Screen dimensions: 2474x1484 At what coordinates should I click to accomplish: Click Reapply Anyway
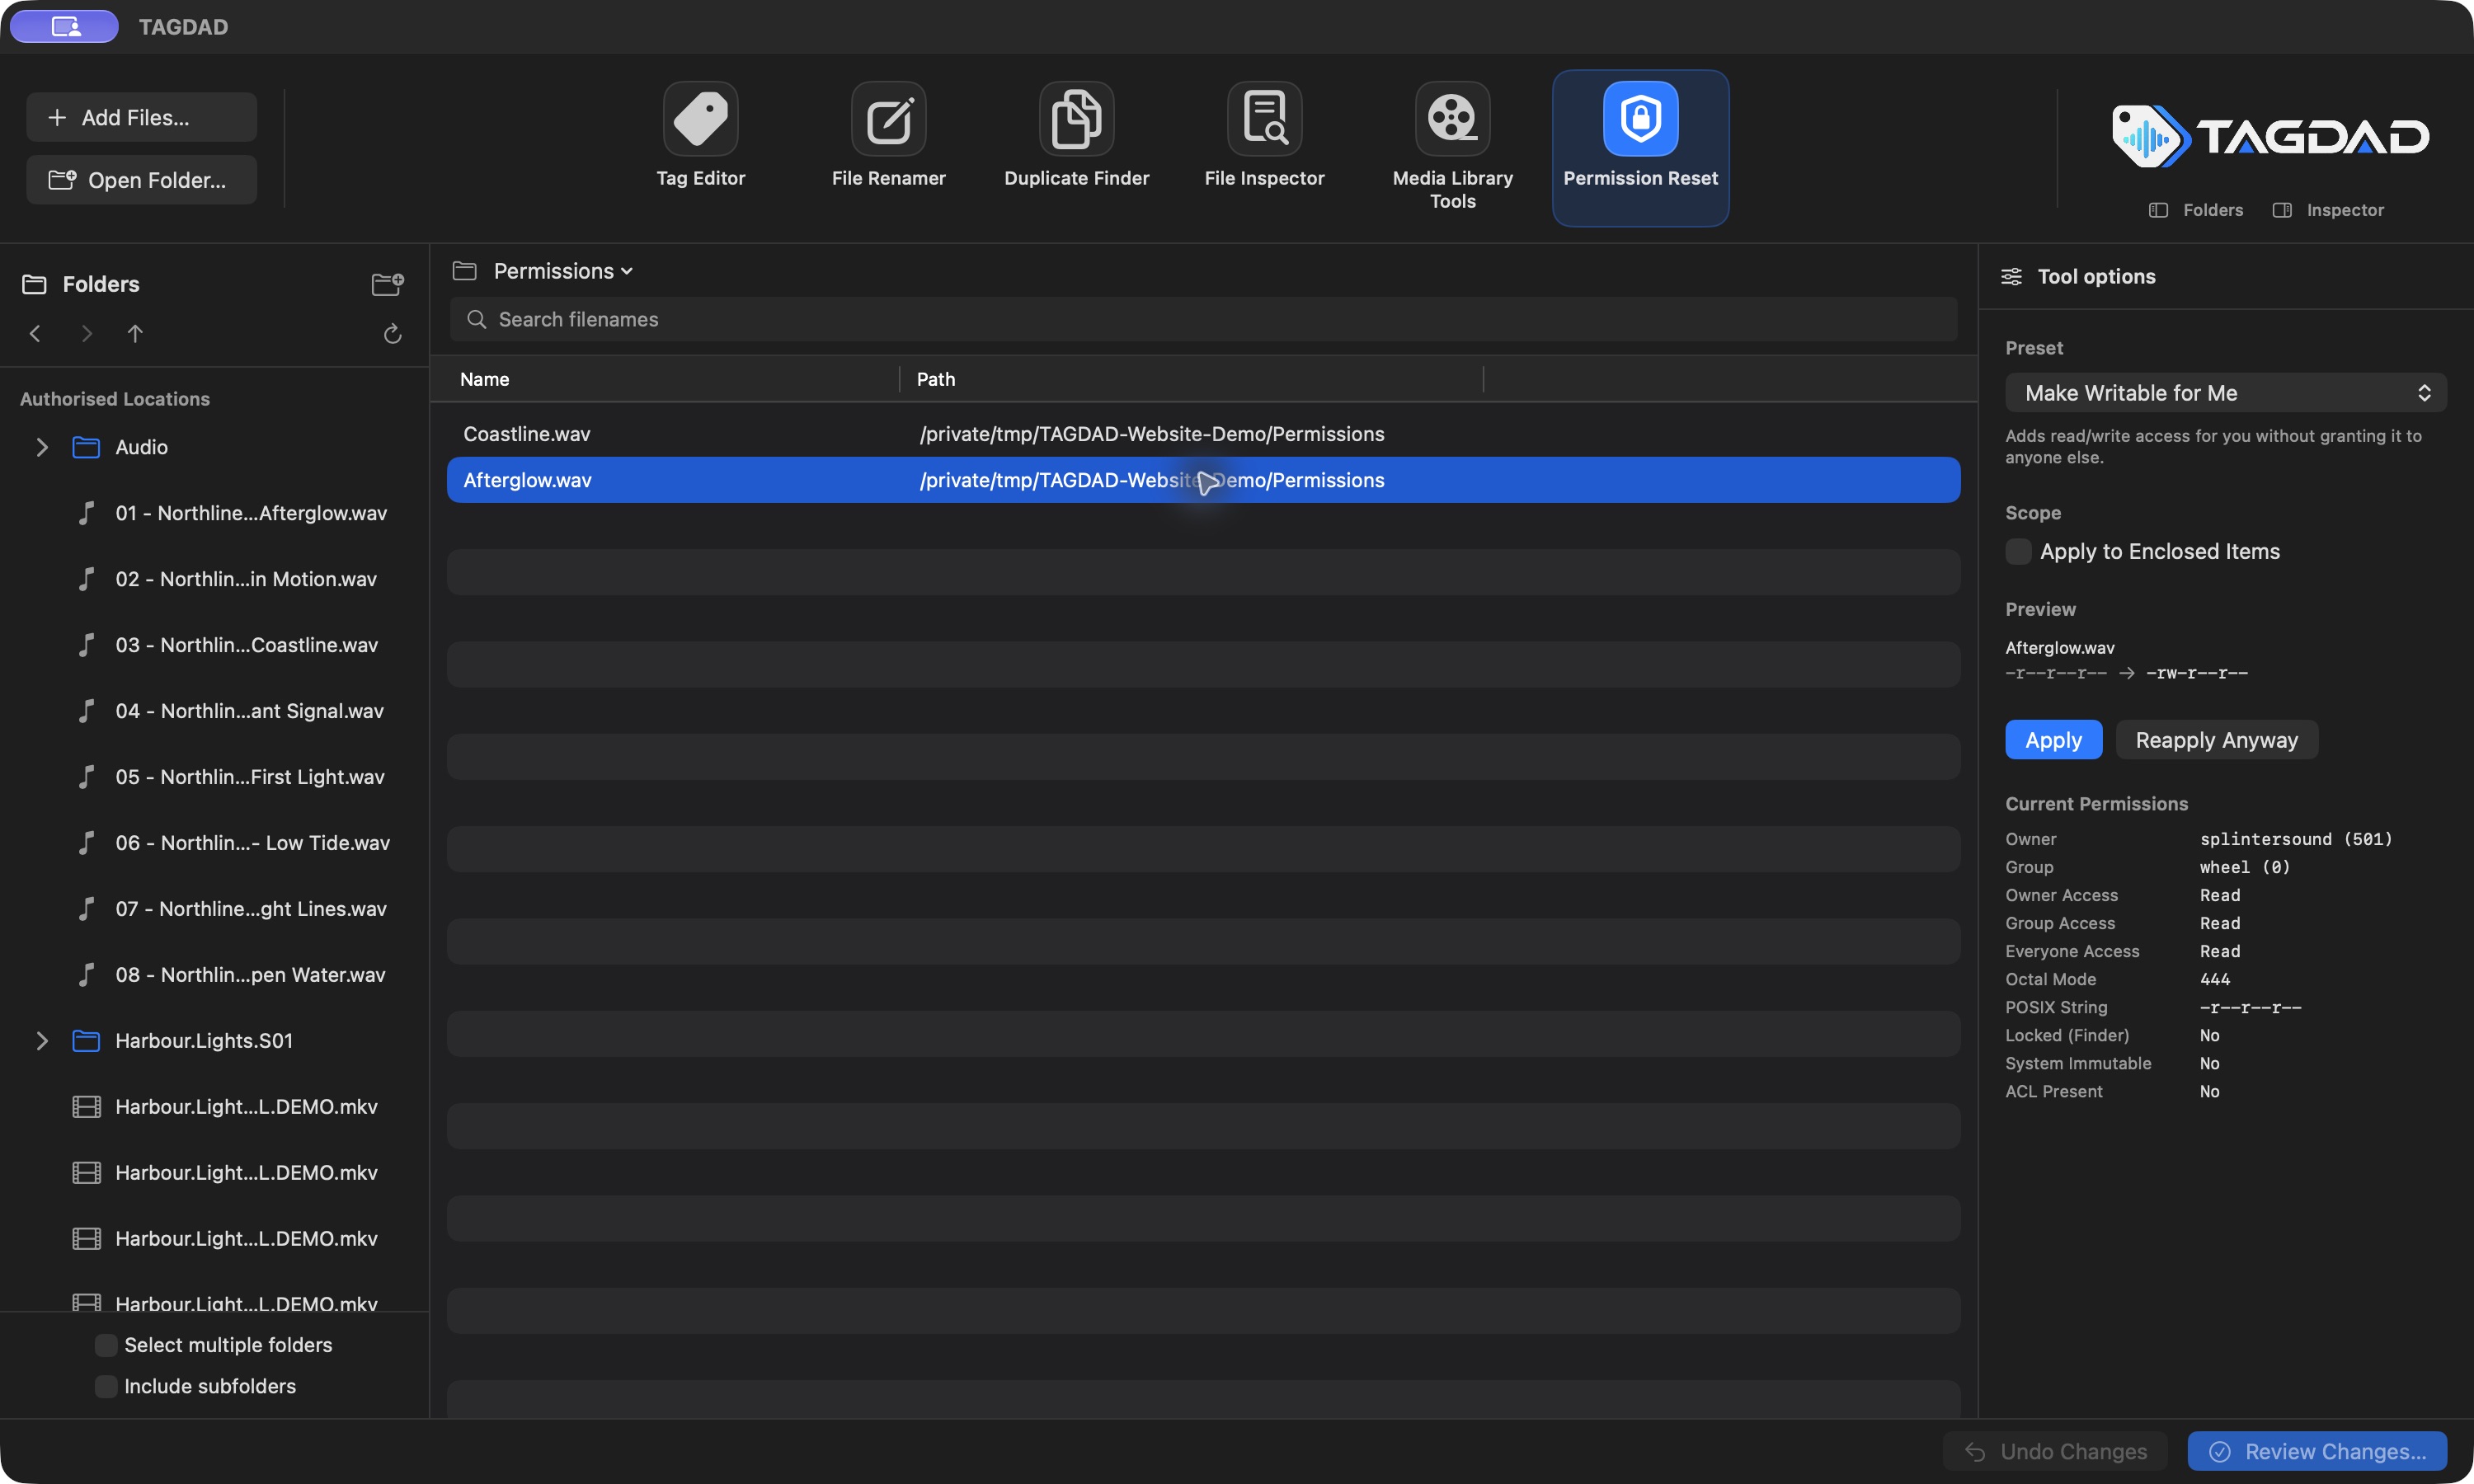[2216, 740]
